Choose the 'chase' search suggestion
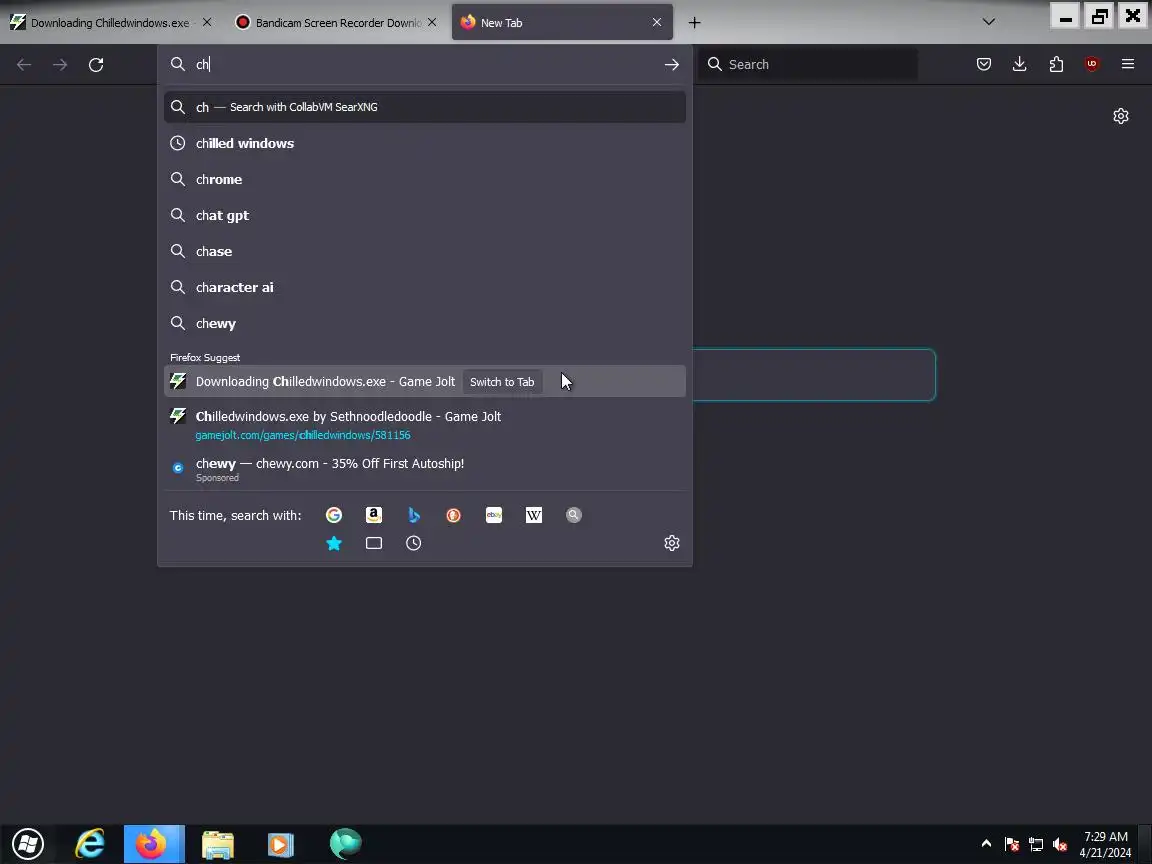Viewport: 1152px width, 864px height. click(425, 251)
